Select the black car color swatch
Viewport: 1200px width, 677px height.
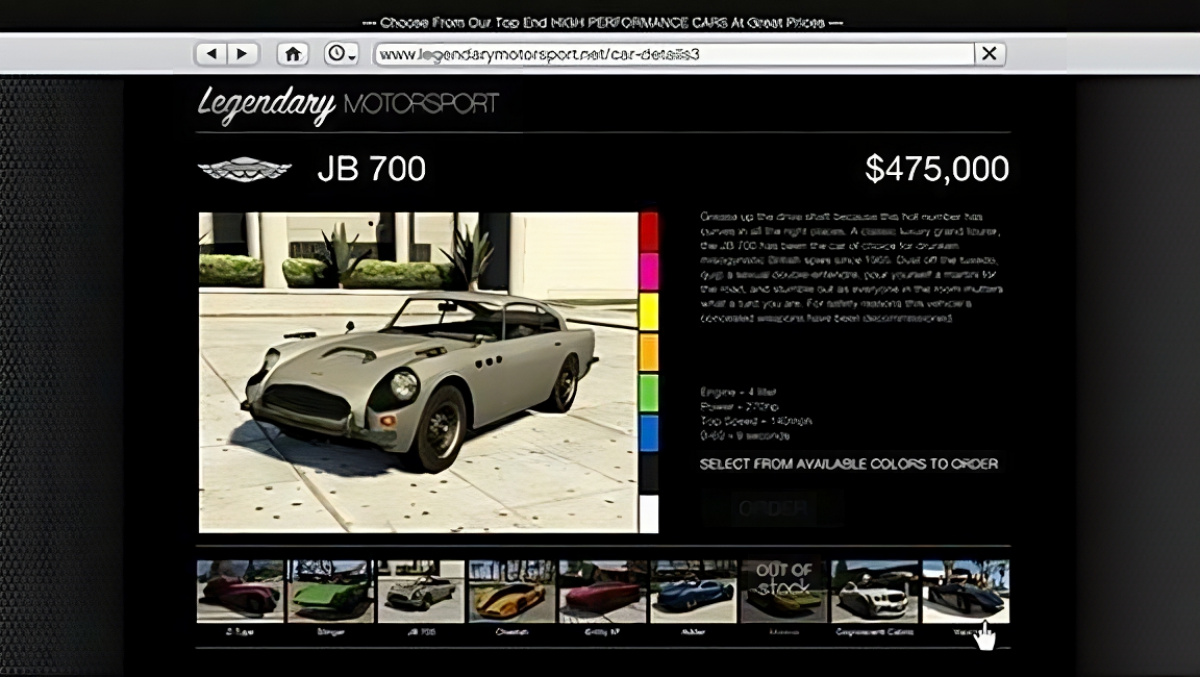[x=649, y=474]
